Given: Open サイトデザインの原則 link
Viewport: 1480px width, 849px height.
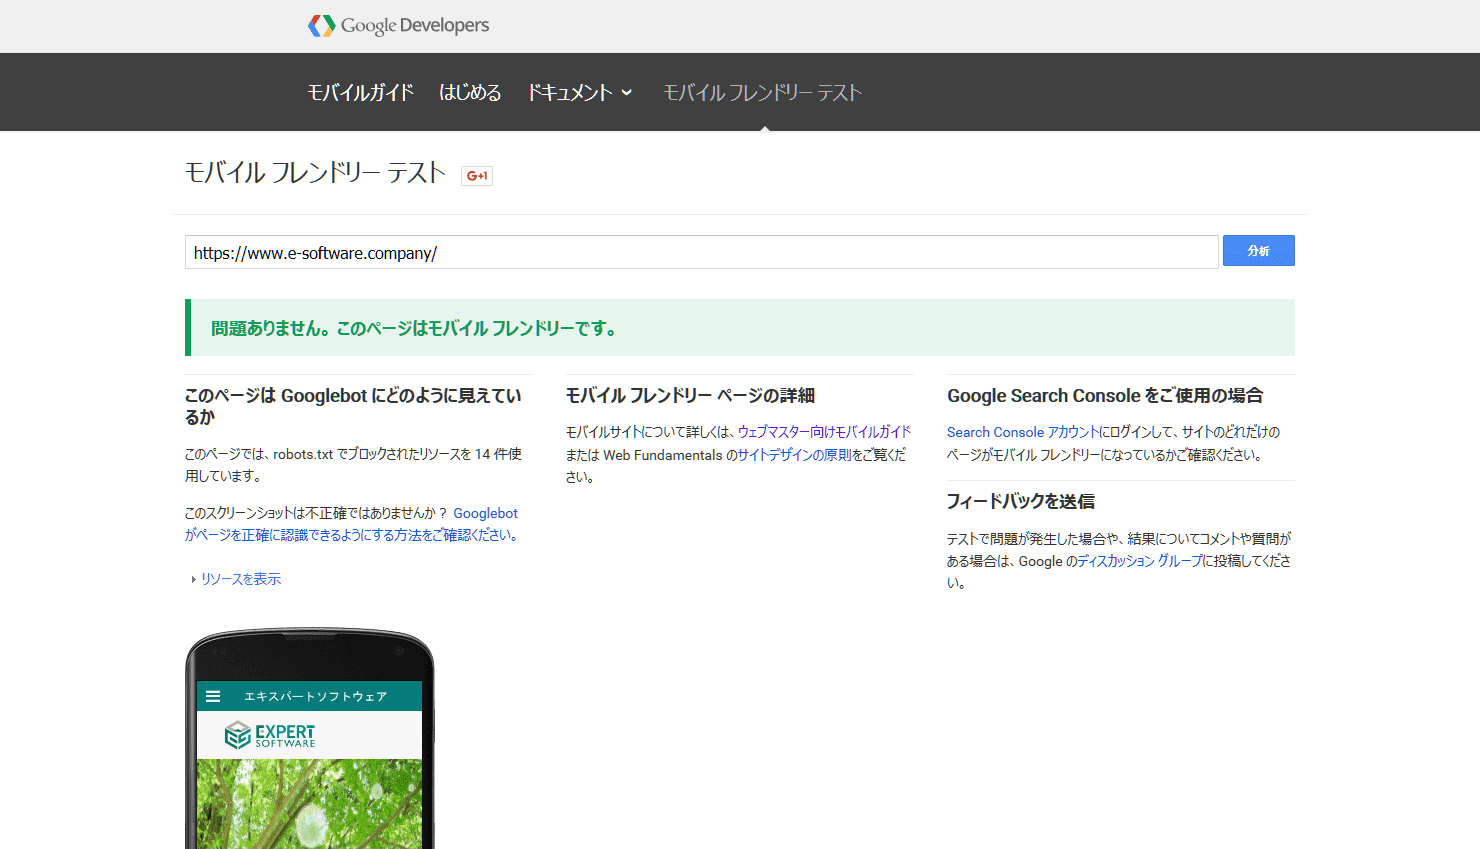Looking at the screenshot, I should pos(794,455).
